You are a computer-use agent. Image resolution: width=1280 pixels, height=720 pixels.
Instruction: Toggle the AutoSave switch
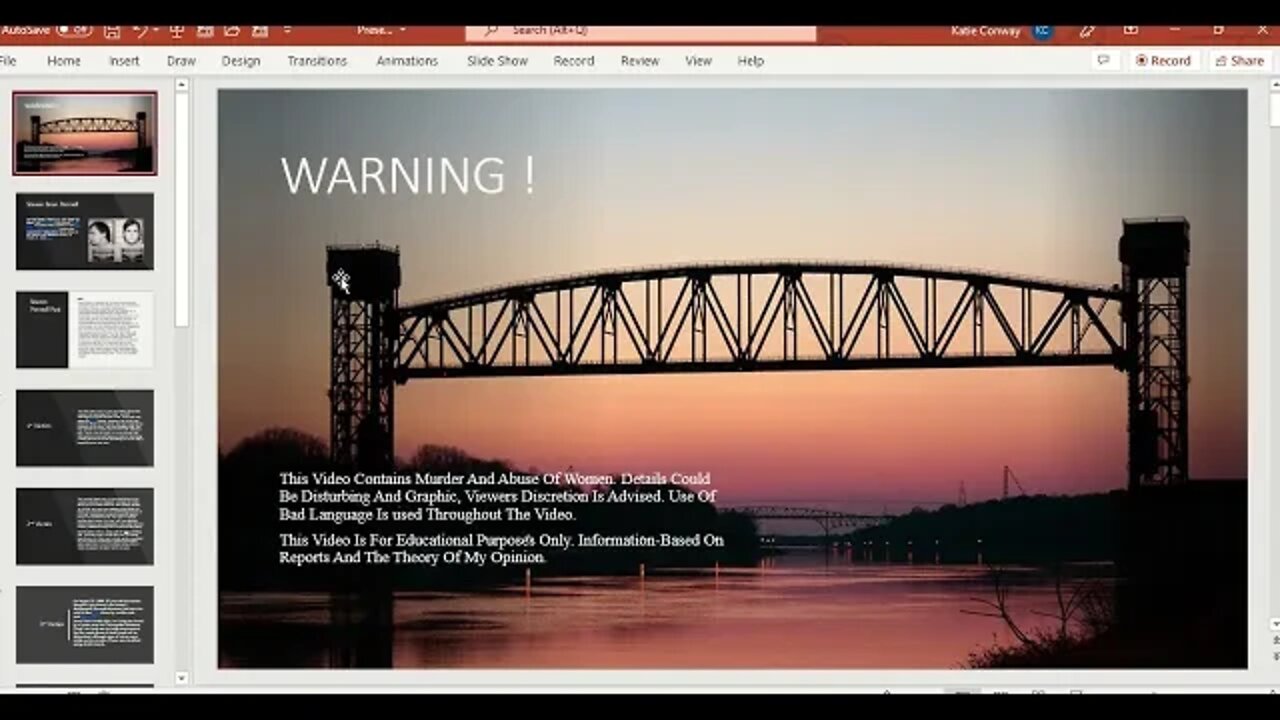click(74, 31)
